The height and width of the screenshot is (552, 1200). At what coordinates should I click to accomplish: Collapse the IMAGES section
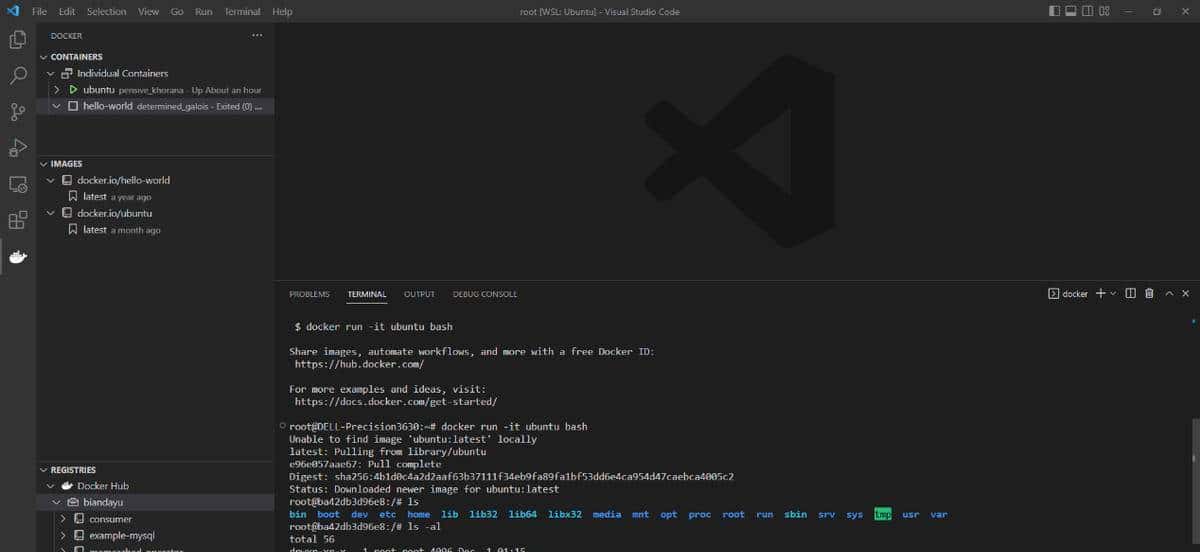tap(44, 164)
